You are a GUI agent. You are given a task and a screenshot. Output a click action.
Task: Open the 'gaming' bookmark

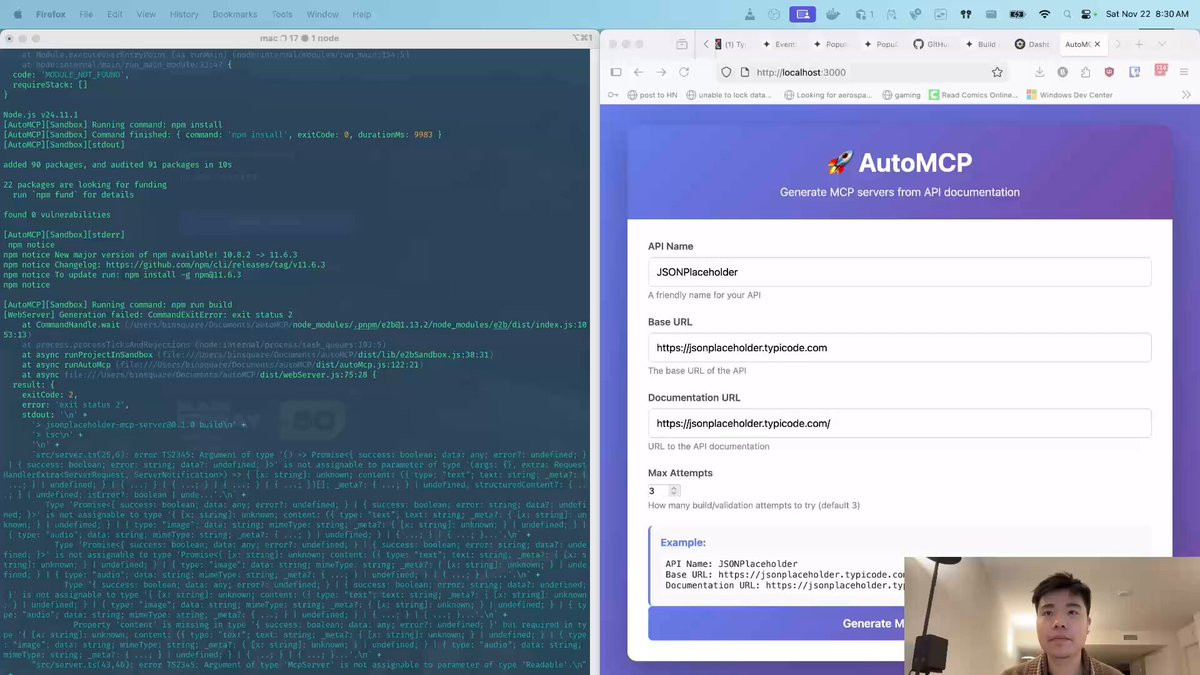pos(901,95)
